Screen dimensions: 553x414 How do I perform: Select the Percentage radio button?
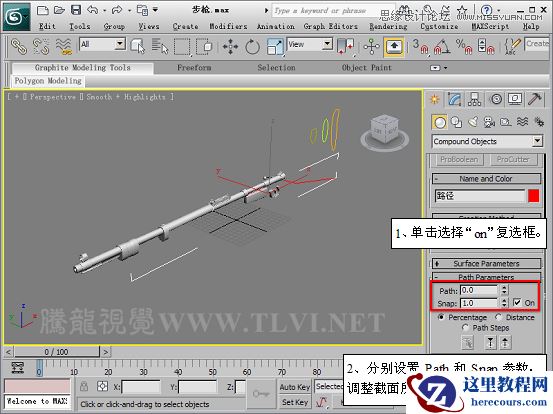click(x=441, y=317)
